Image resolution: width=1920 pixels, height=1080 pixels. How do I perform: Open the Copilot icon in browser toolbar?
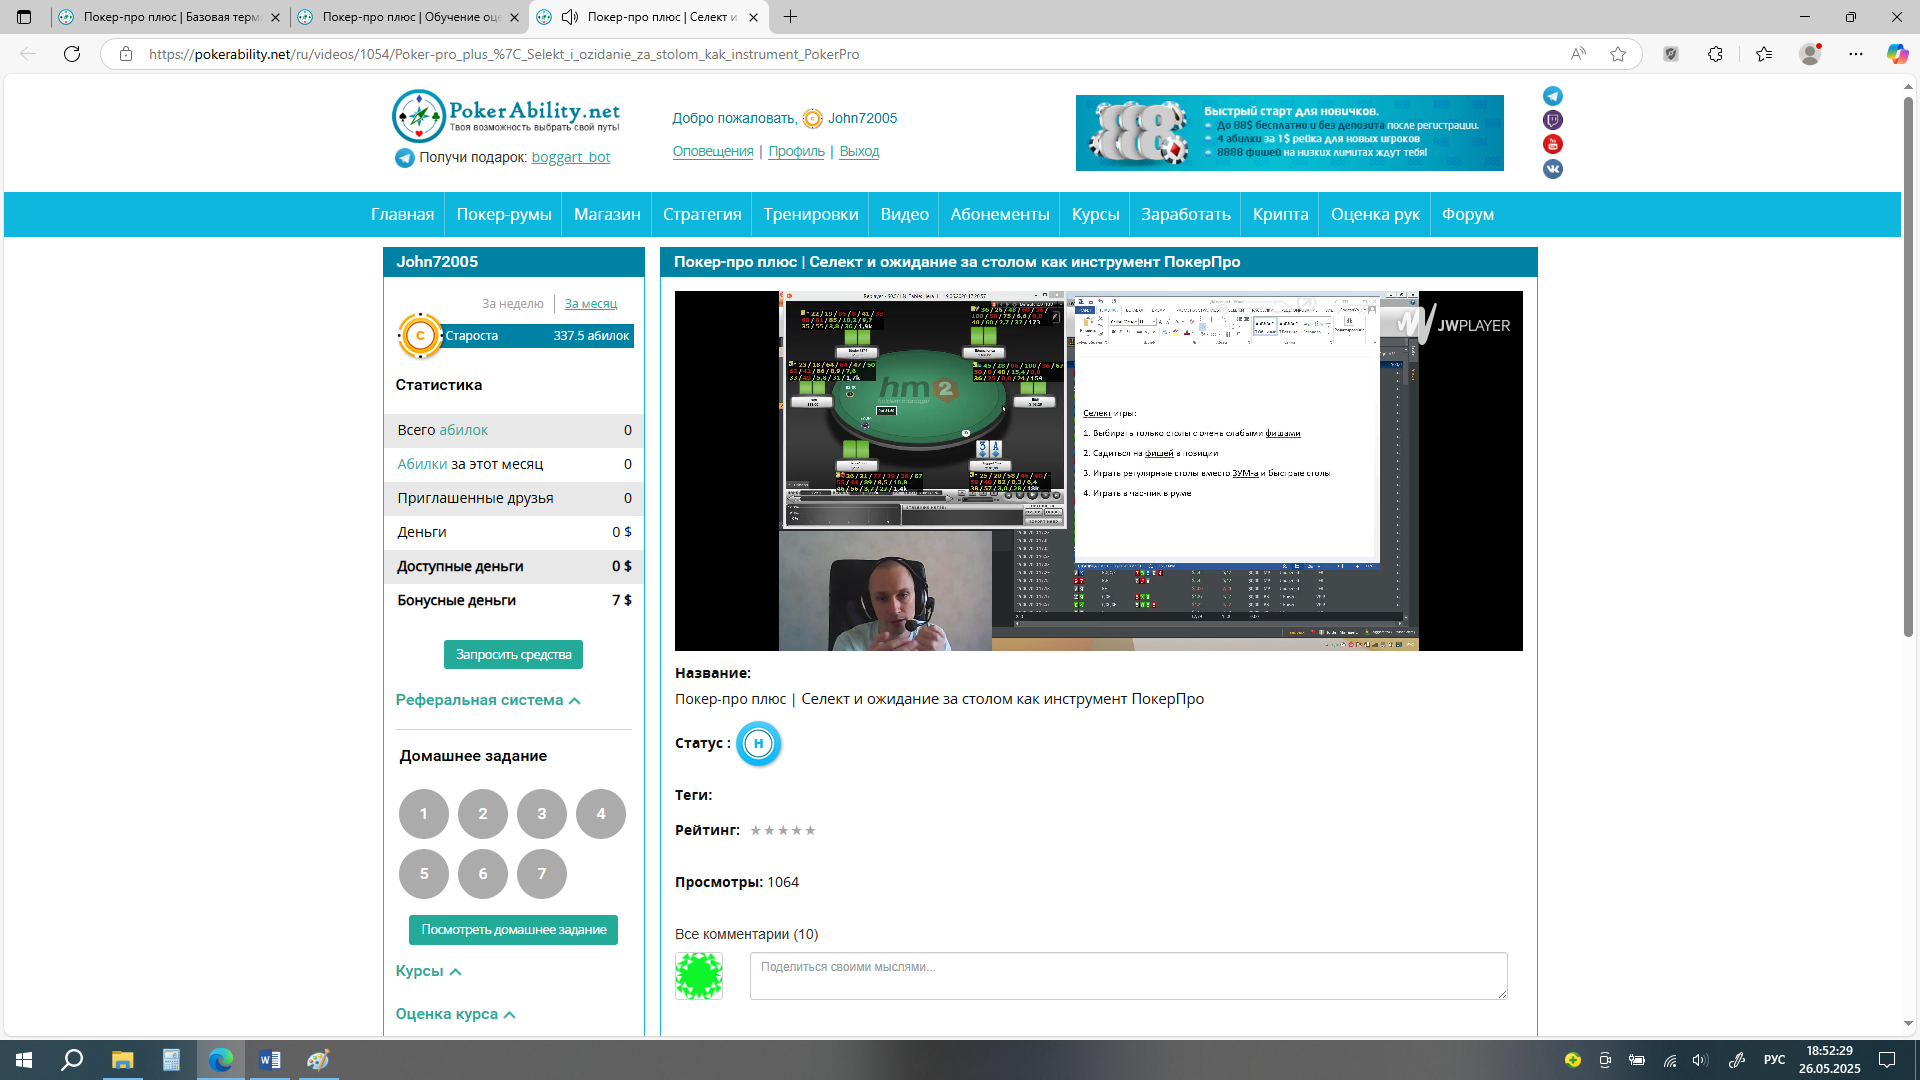[1897, 54]
